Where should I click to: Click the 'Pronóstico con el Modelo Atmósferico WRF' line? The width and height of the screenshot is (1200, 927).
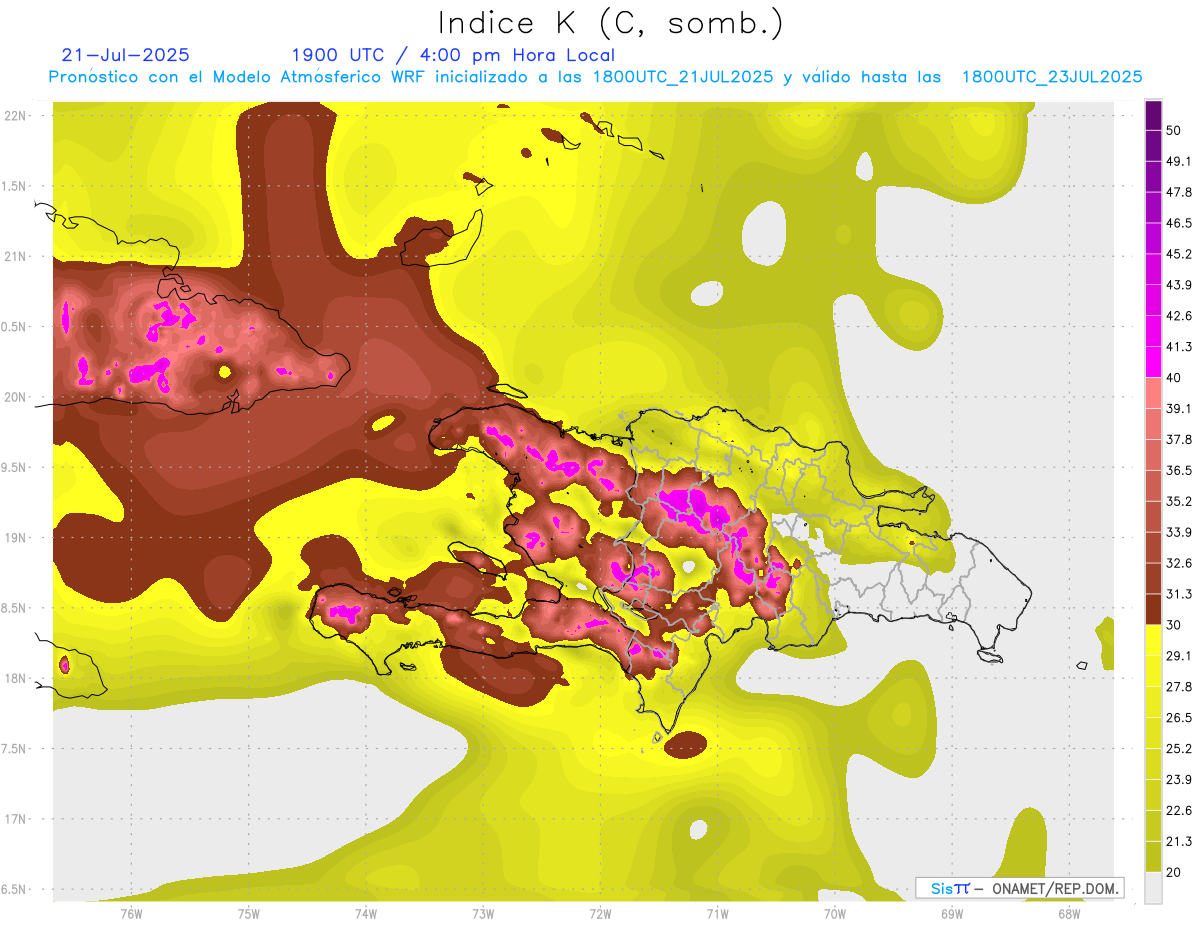coord(595,77)
